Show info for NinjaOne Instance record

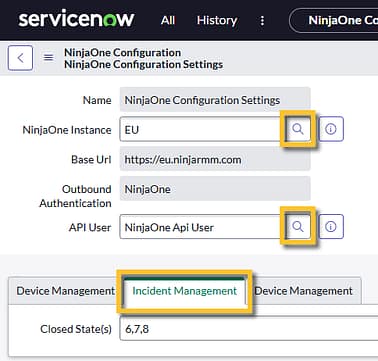pos(331,129)
